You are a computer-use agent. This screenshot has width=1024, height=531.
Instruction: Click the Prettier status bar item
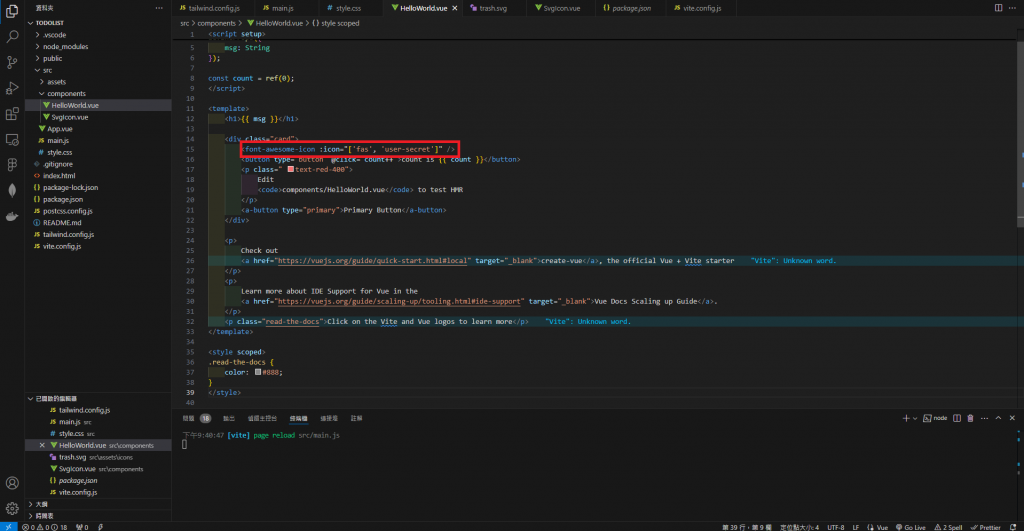pyautogui.click(x=985, y=527)
